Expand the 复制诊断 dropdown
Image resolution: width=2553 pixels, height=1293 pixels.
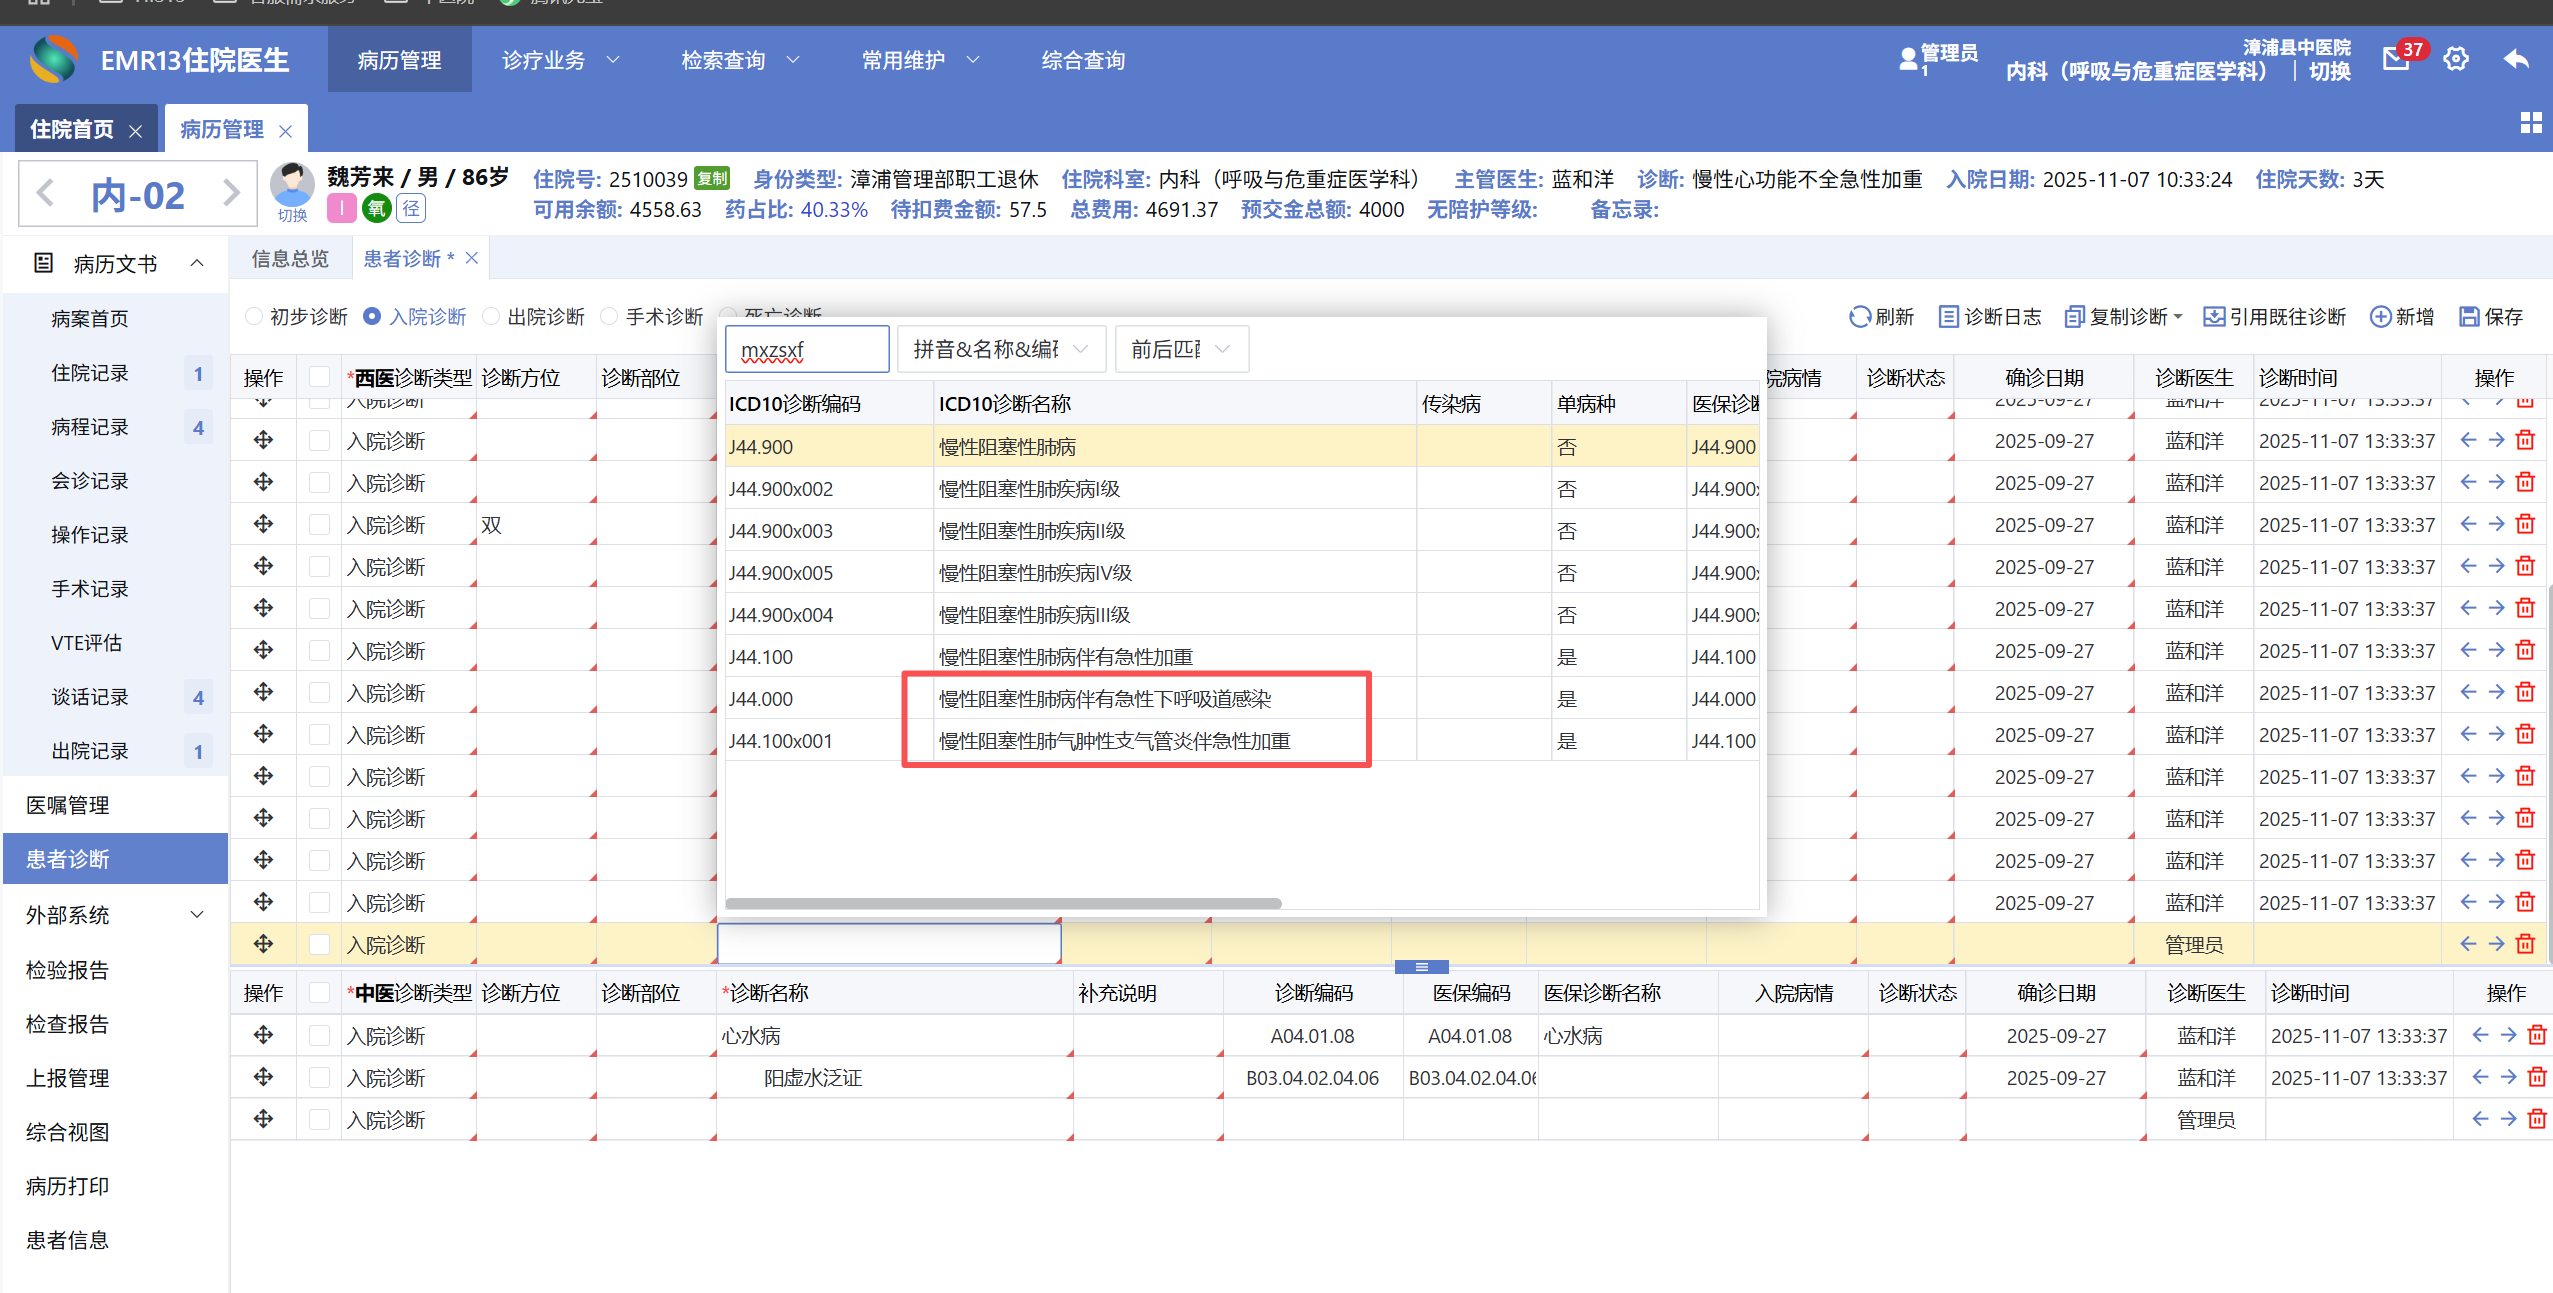pyautogui.click(x=2178, y=317)
